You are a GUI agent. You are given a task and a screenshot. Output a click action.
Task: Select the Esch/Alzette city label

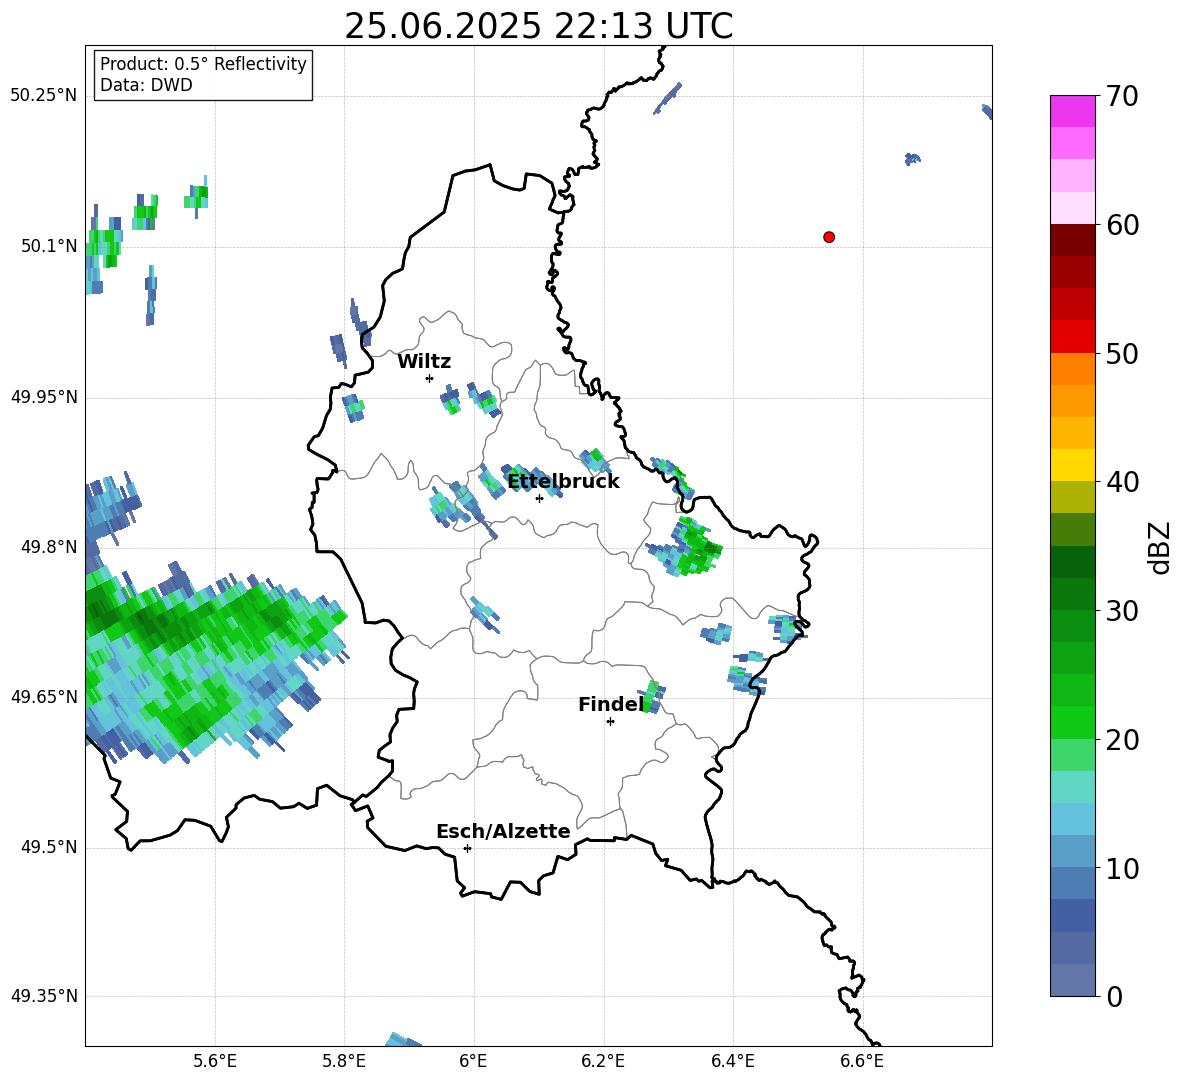point(504,831)
